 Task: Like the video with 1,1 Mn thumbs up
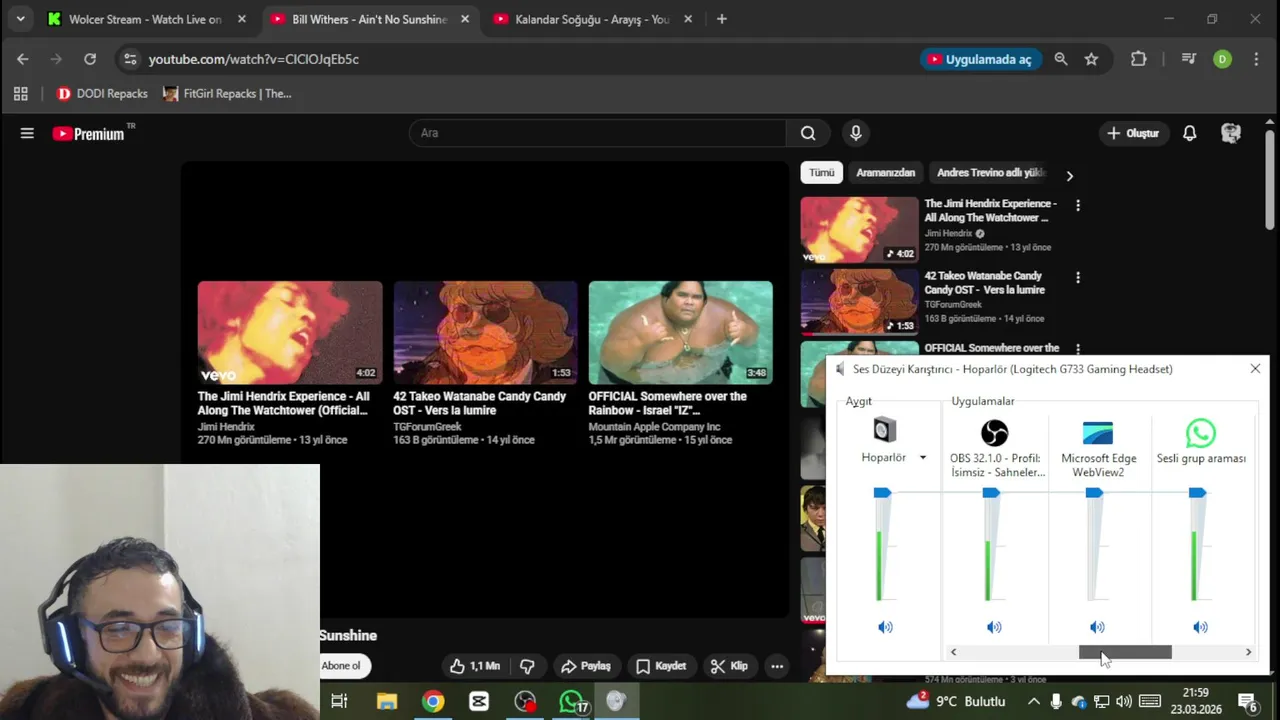[474, 666]
